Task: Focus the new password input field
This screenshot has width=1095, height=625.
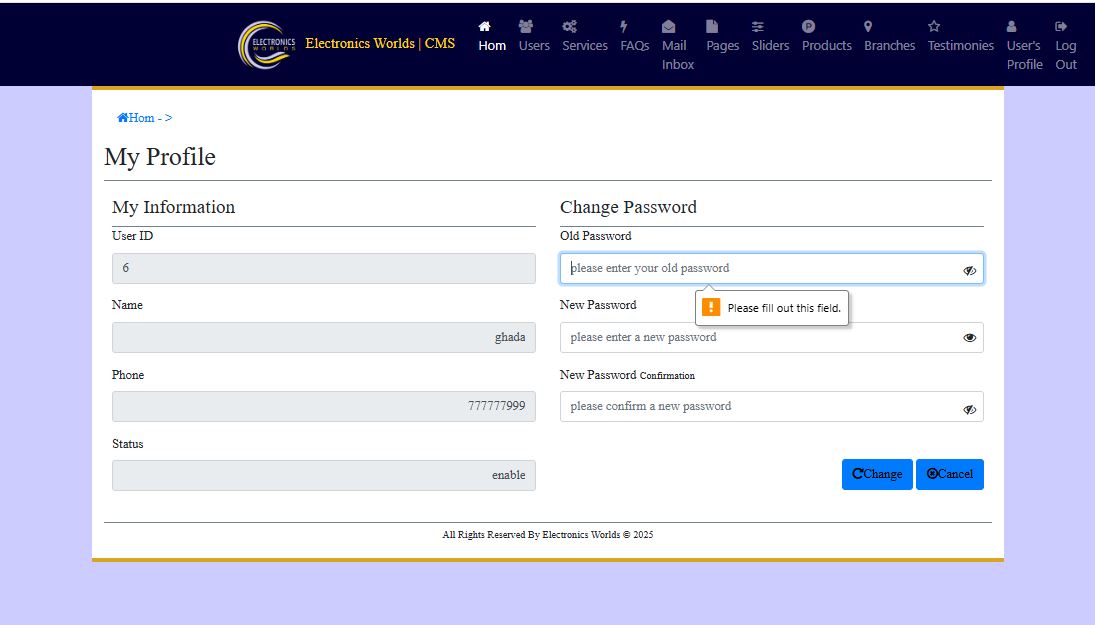Action: click(x=772, y=337)
